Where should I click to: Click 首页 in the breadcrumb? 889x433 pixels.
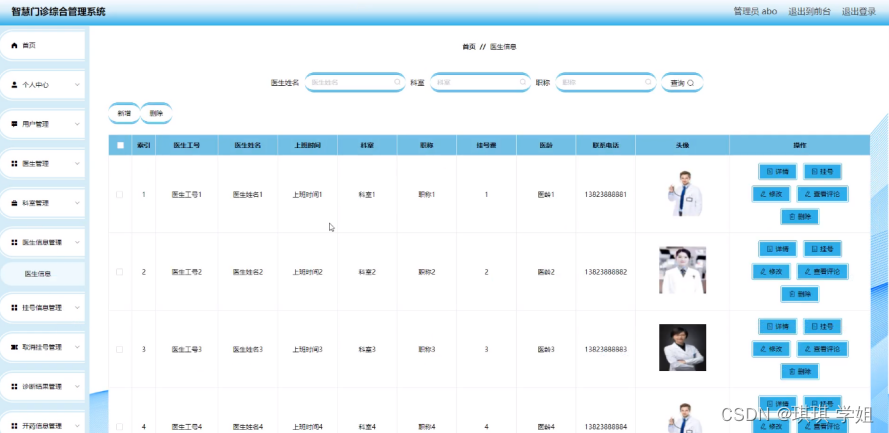click(x=469, y=47)
